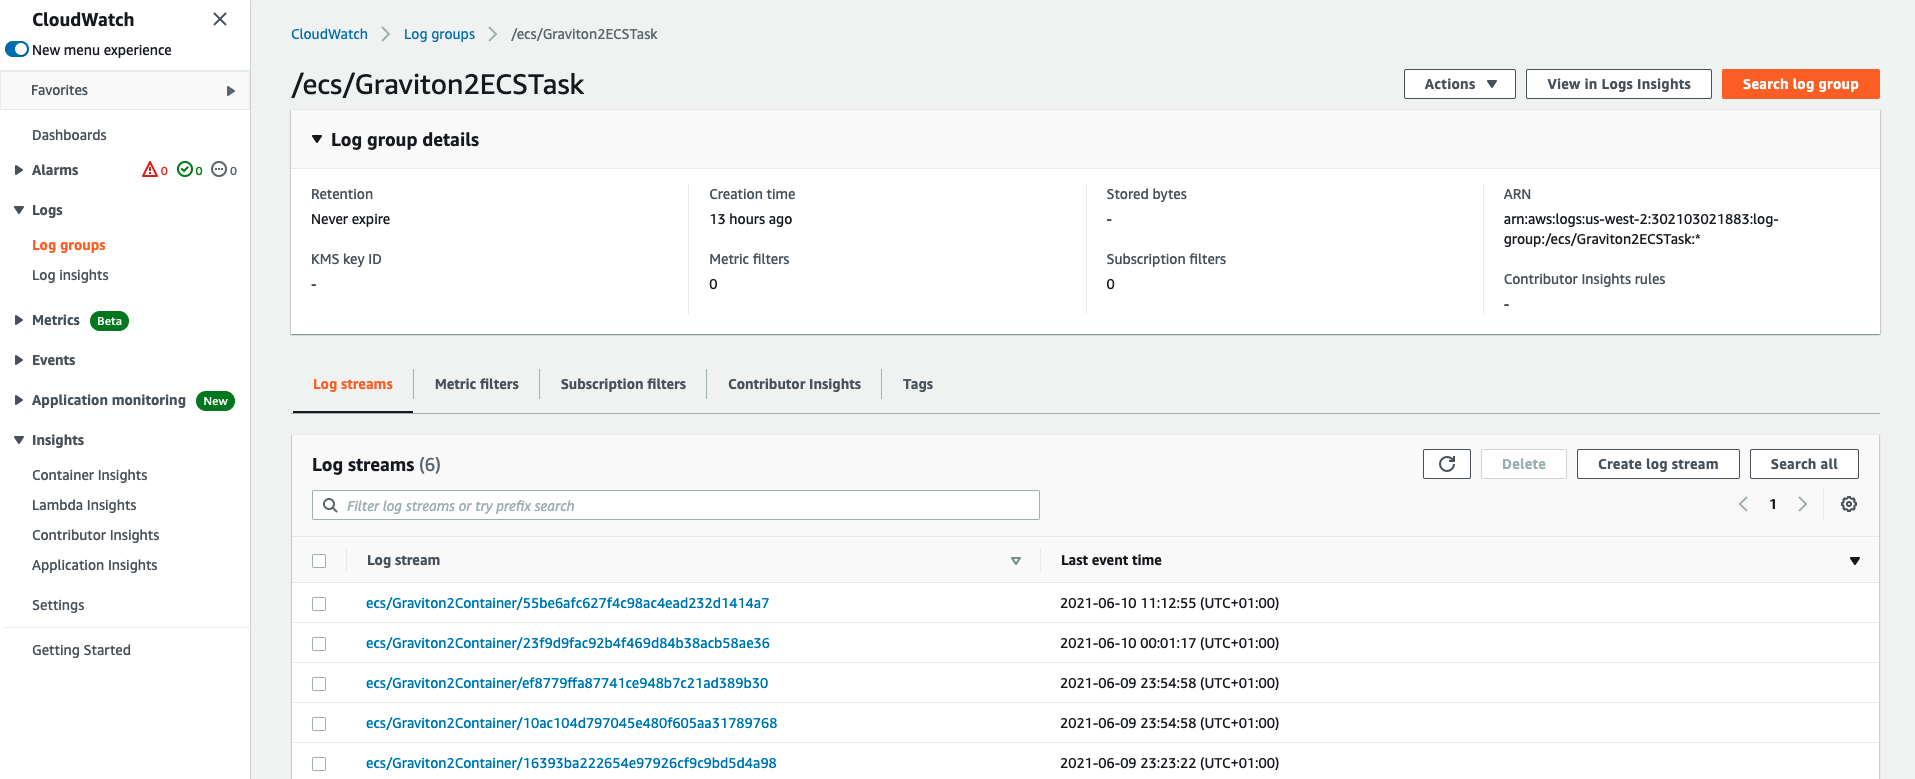Open log stream ending 232d1414a7
The width and height of the screenshot is (1915, 779).
tap(567, 603)
